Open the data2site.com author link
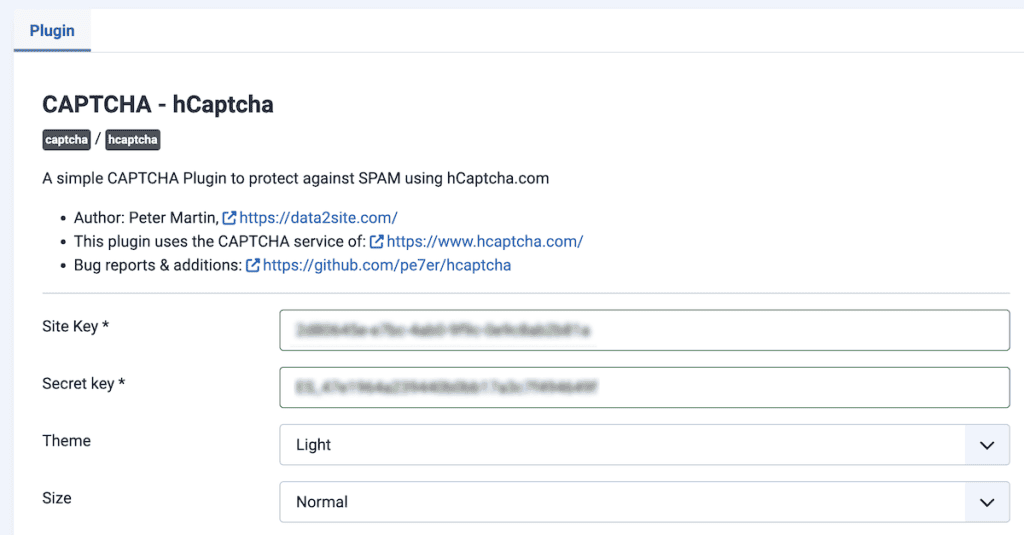Screen dimensions: 1024x535 pyautogui.click(x=318, y=218)
